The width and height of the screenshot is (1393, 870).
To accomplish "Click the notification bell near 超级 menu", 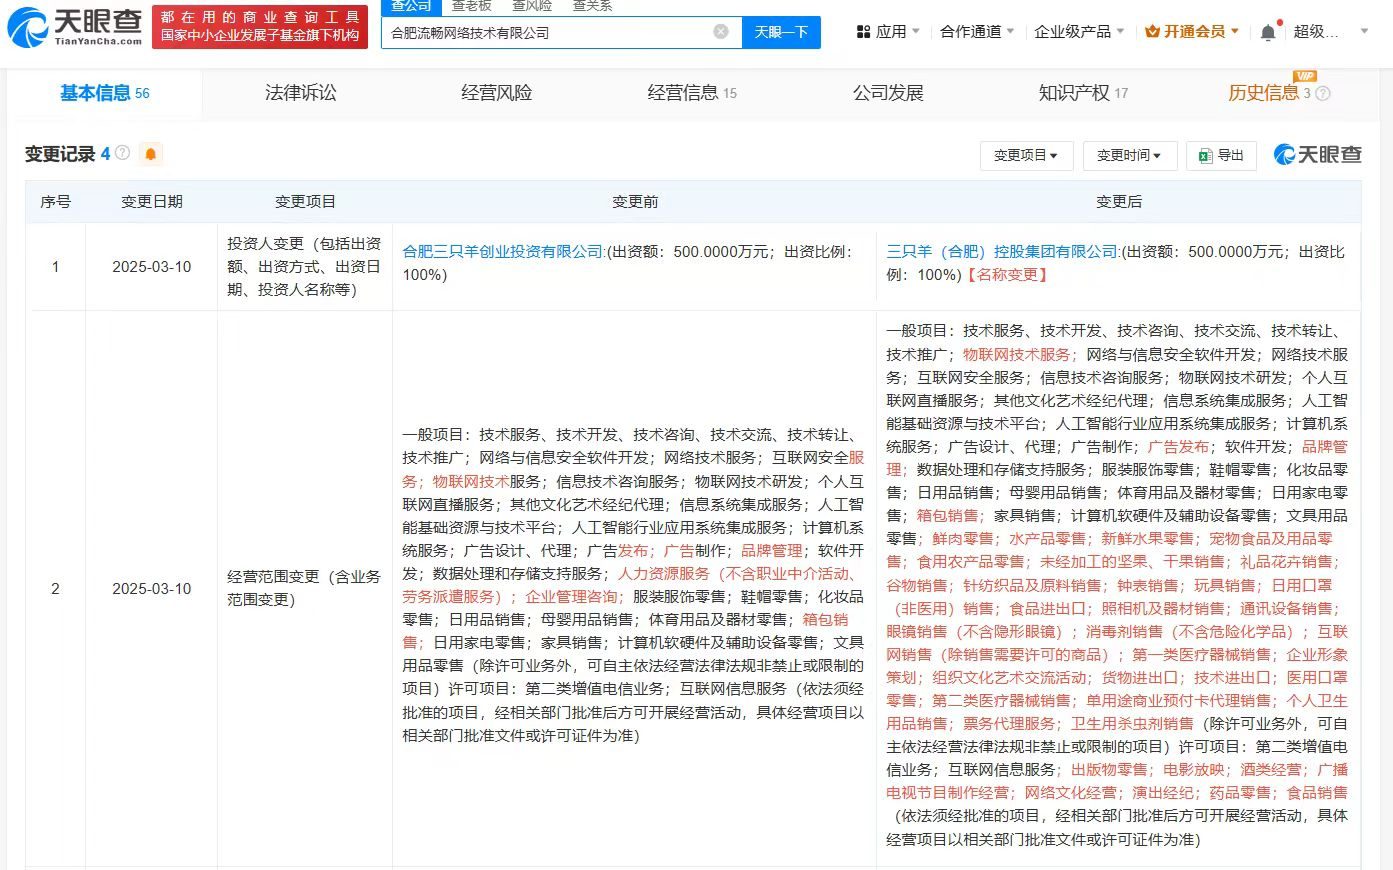I will [x=1267, y=31].
